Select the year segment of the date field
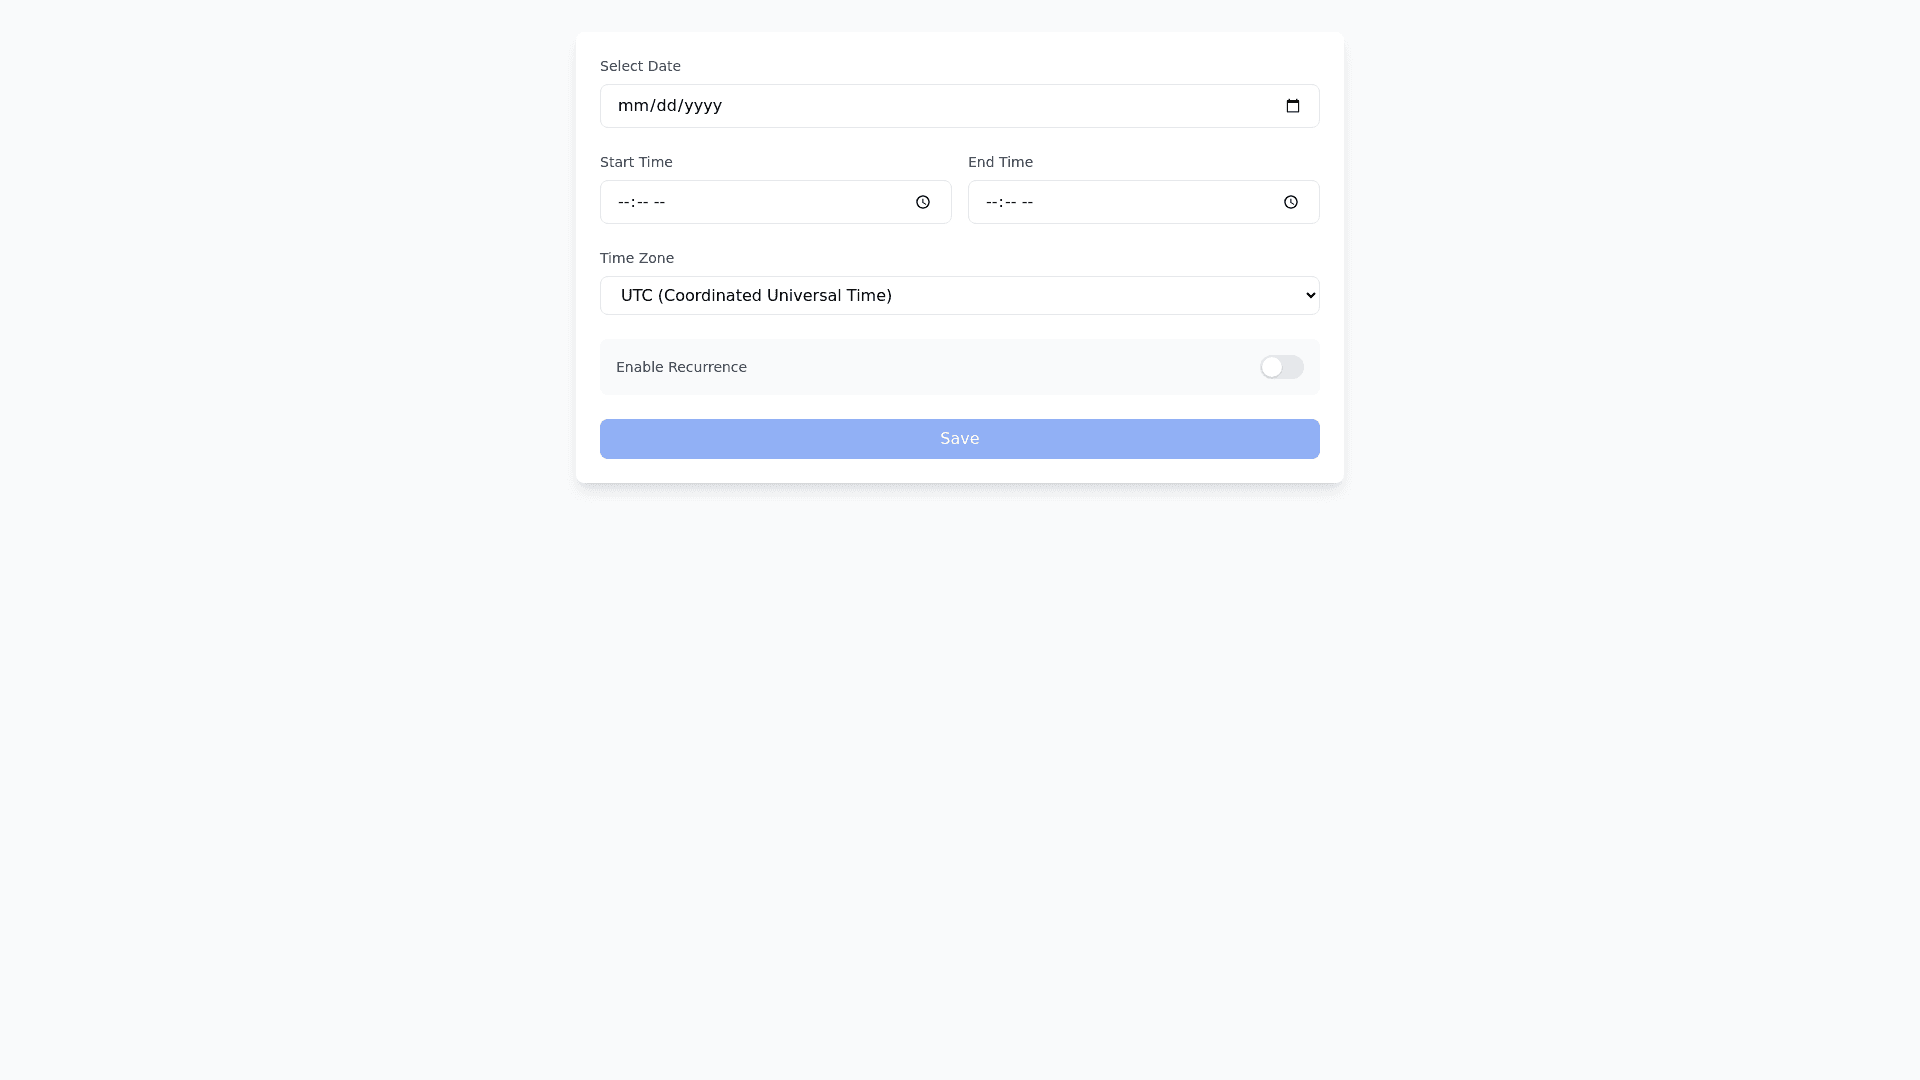Screen dimensions: 1920x1080 (x=702, y=106)
